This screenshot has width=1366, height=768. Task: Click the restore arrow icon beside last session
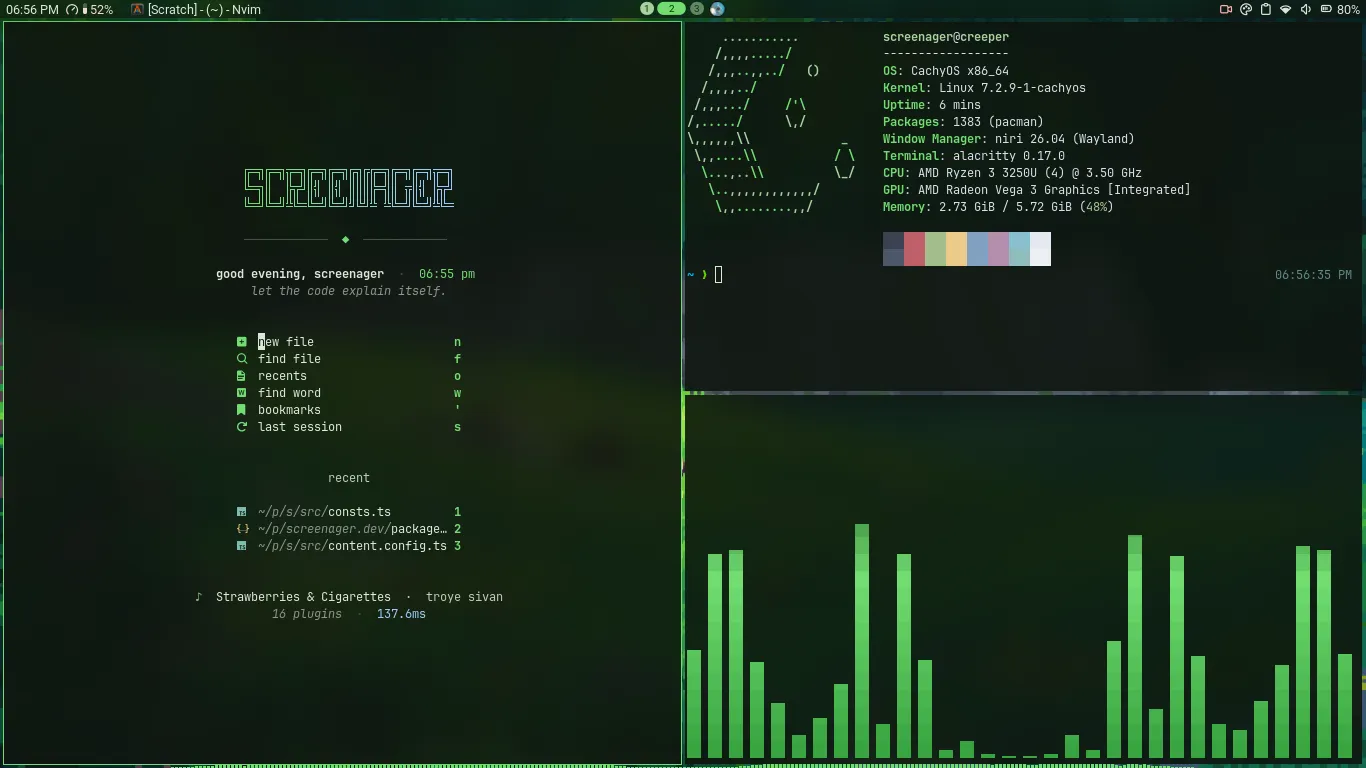pos(241,427)
